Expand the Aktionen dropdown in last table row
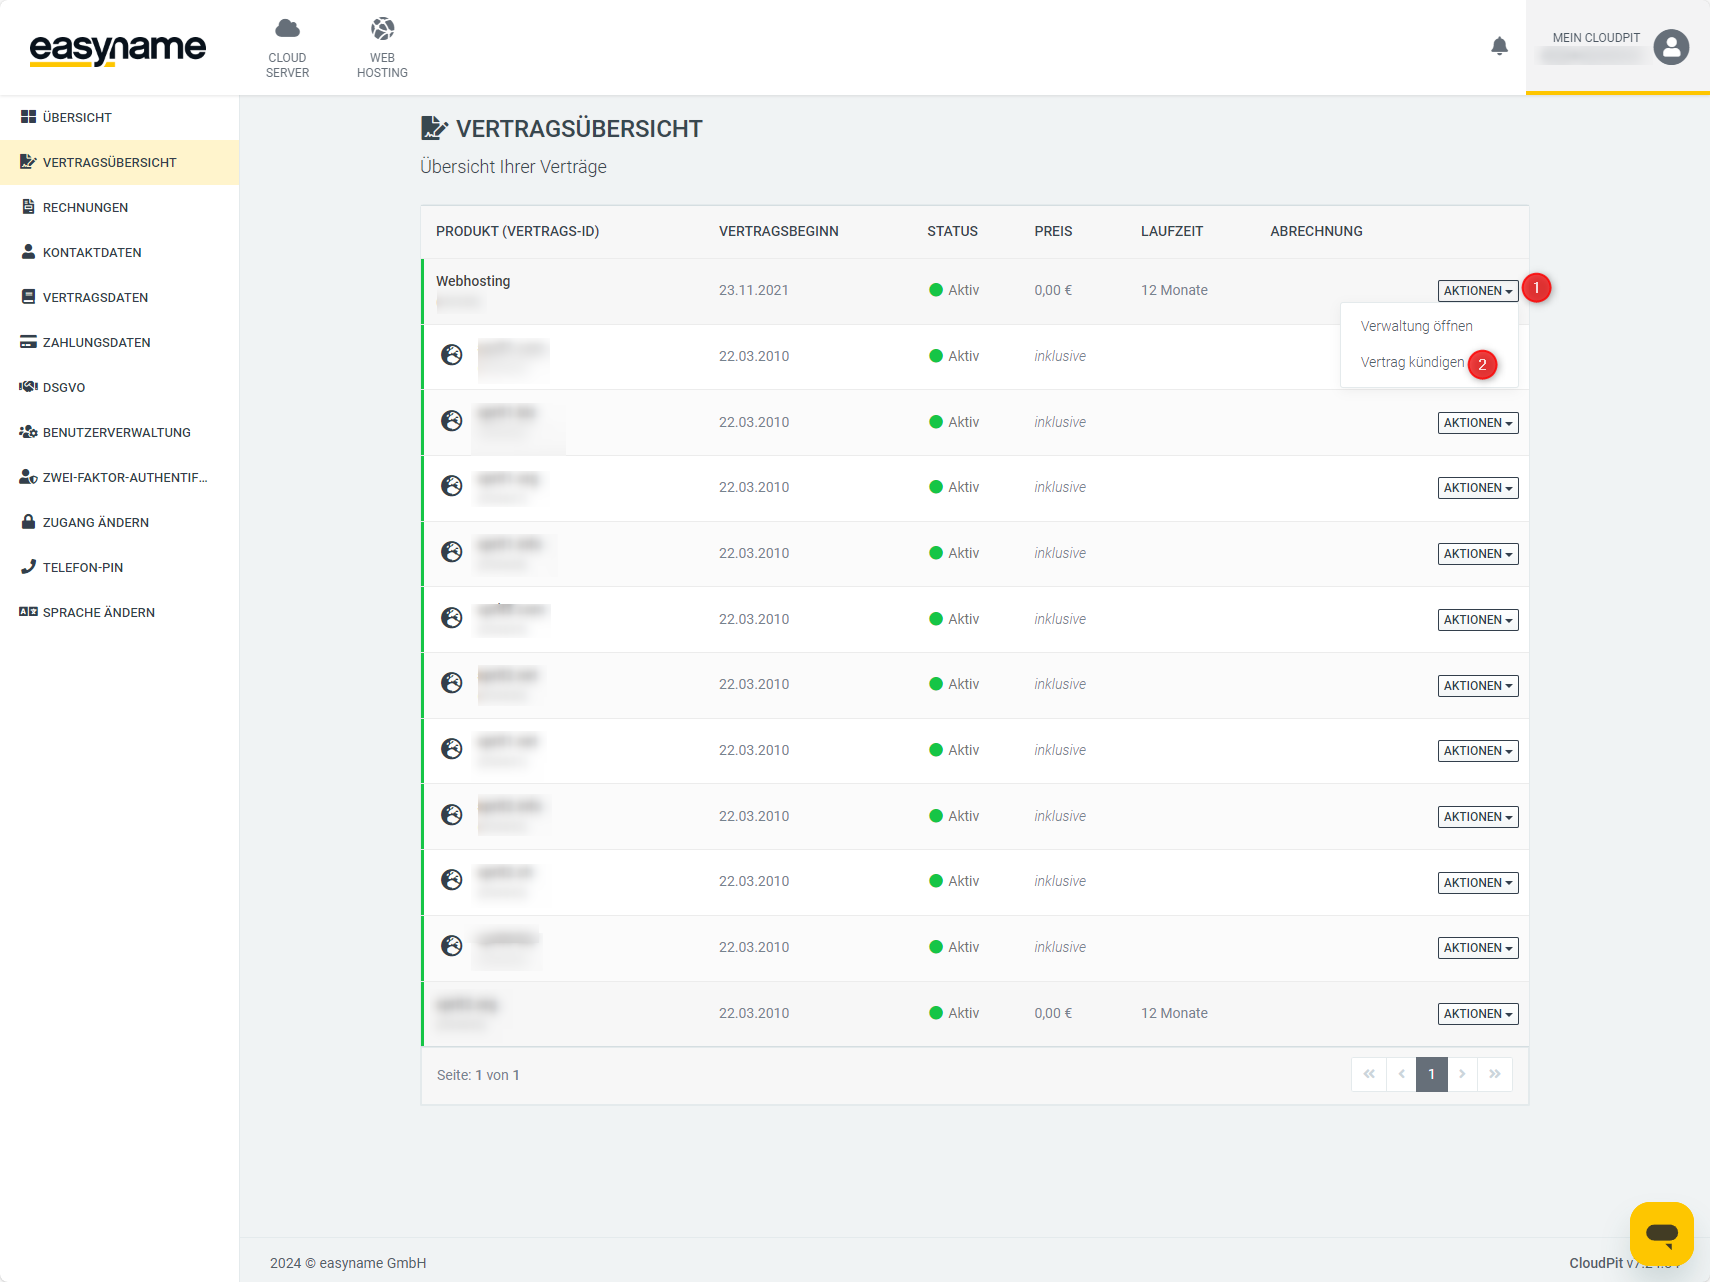 click(x=1477, y=1014)
